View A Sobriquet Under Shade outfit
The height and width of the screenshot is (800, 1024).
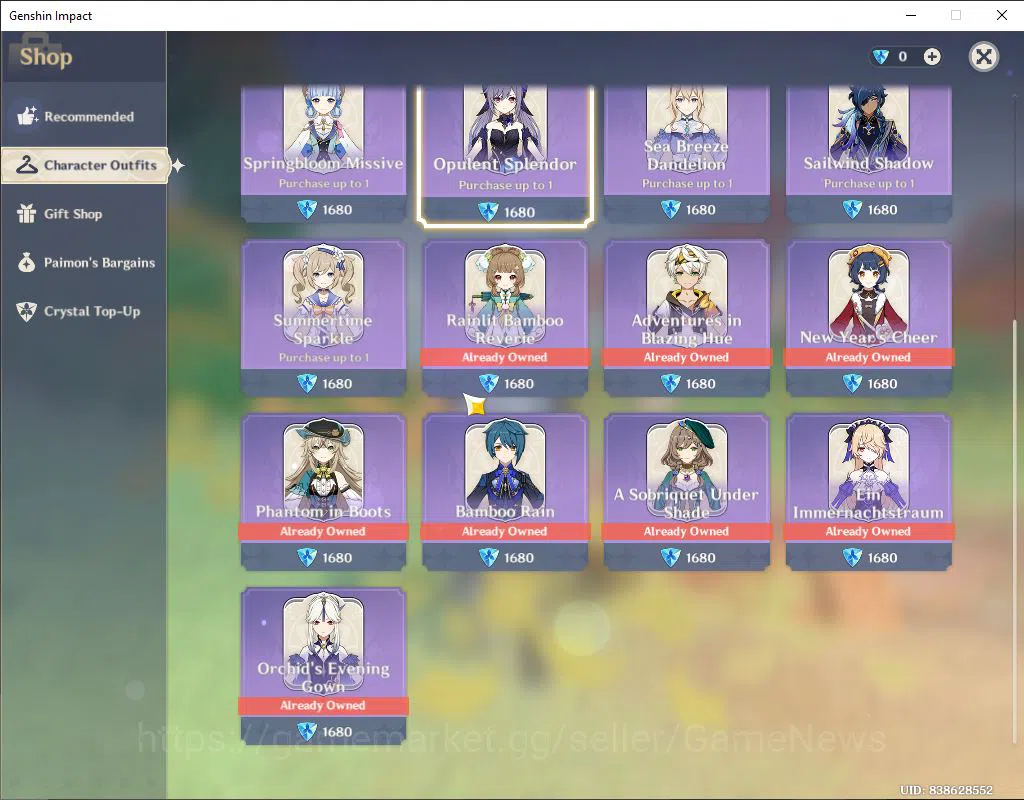click(x=686, y=492)
